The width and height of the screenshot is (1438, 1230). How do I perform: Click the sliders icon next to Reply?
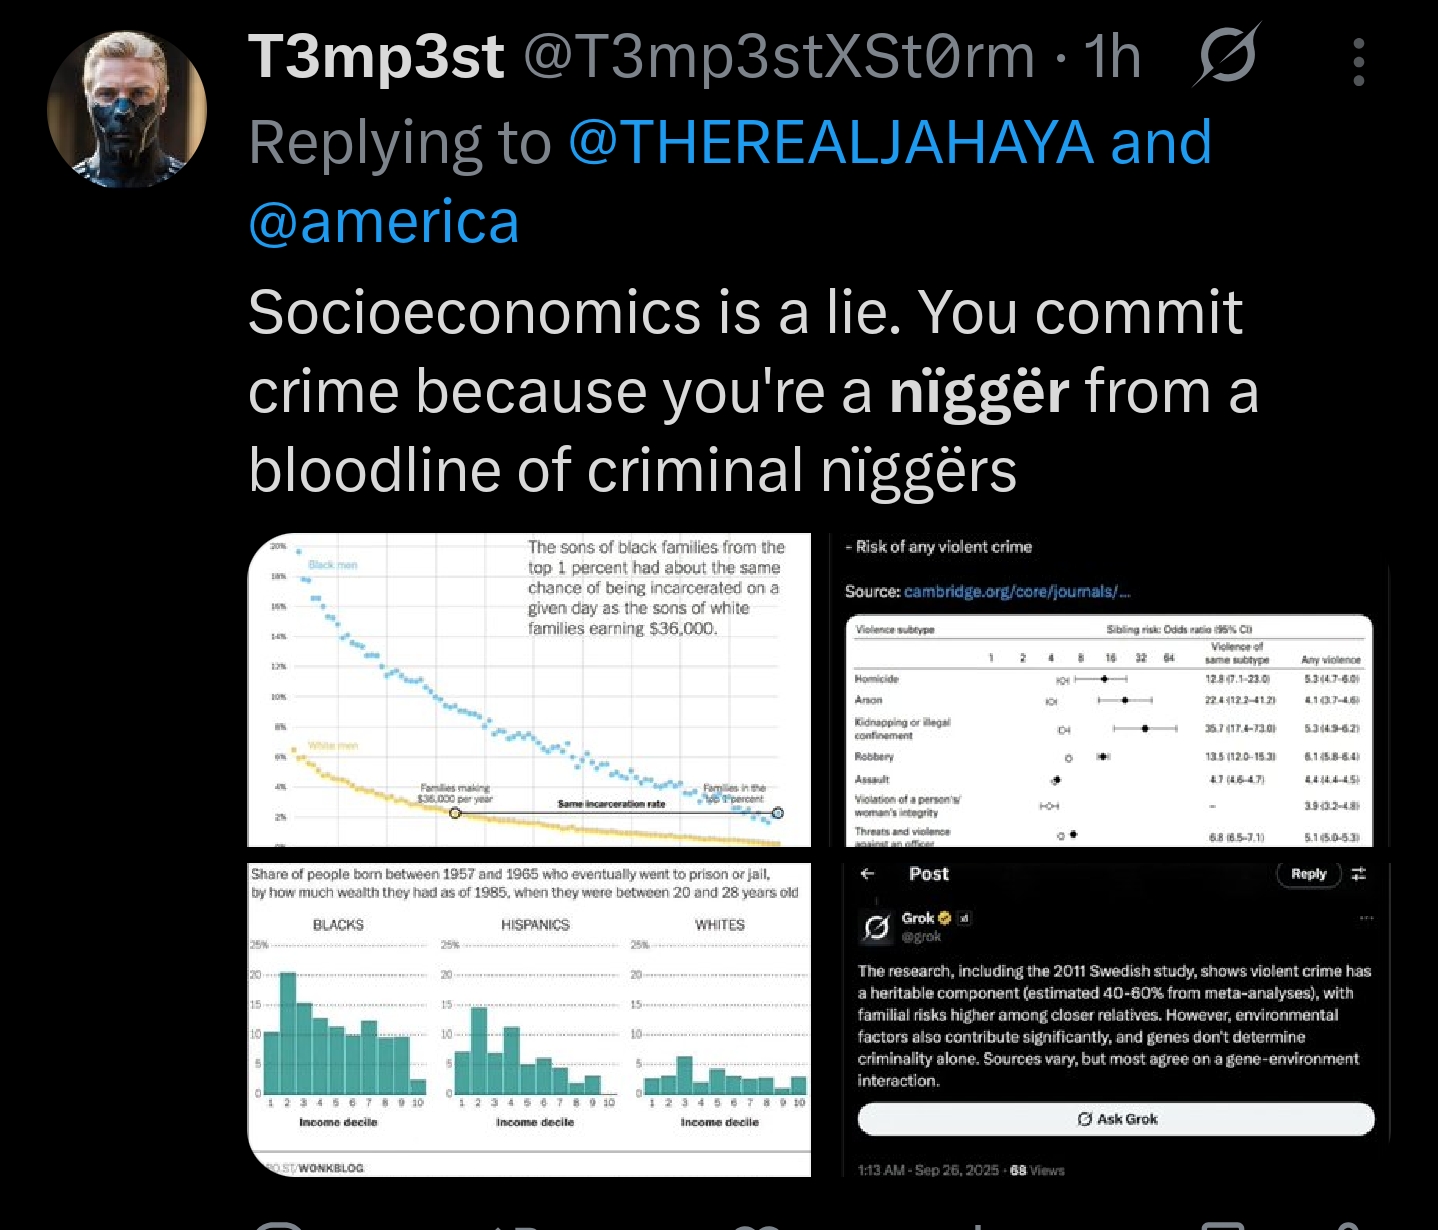pyautogui.click(x=1359, y=874)
